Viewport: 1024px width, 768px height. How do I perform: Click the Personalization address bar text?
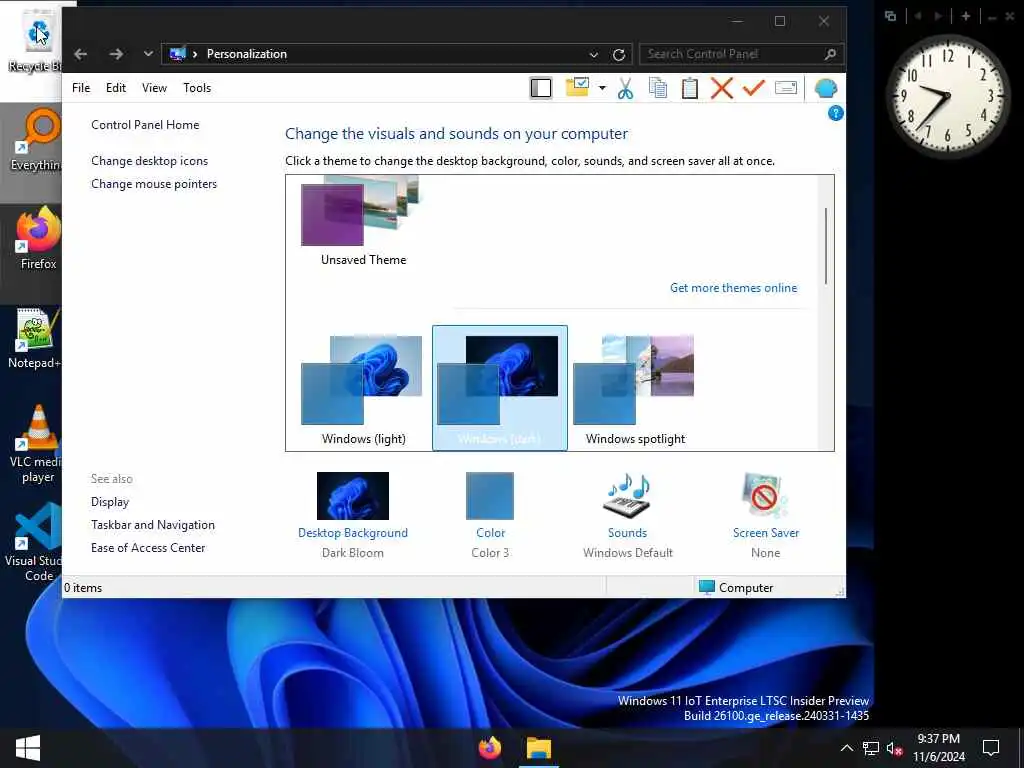click(x=247, y=54)
